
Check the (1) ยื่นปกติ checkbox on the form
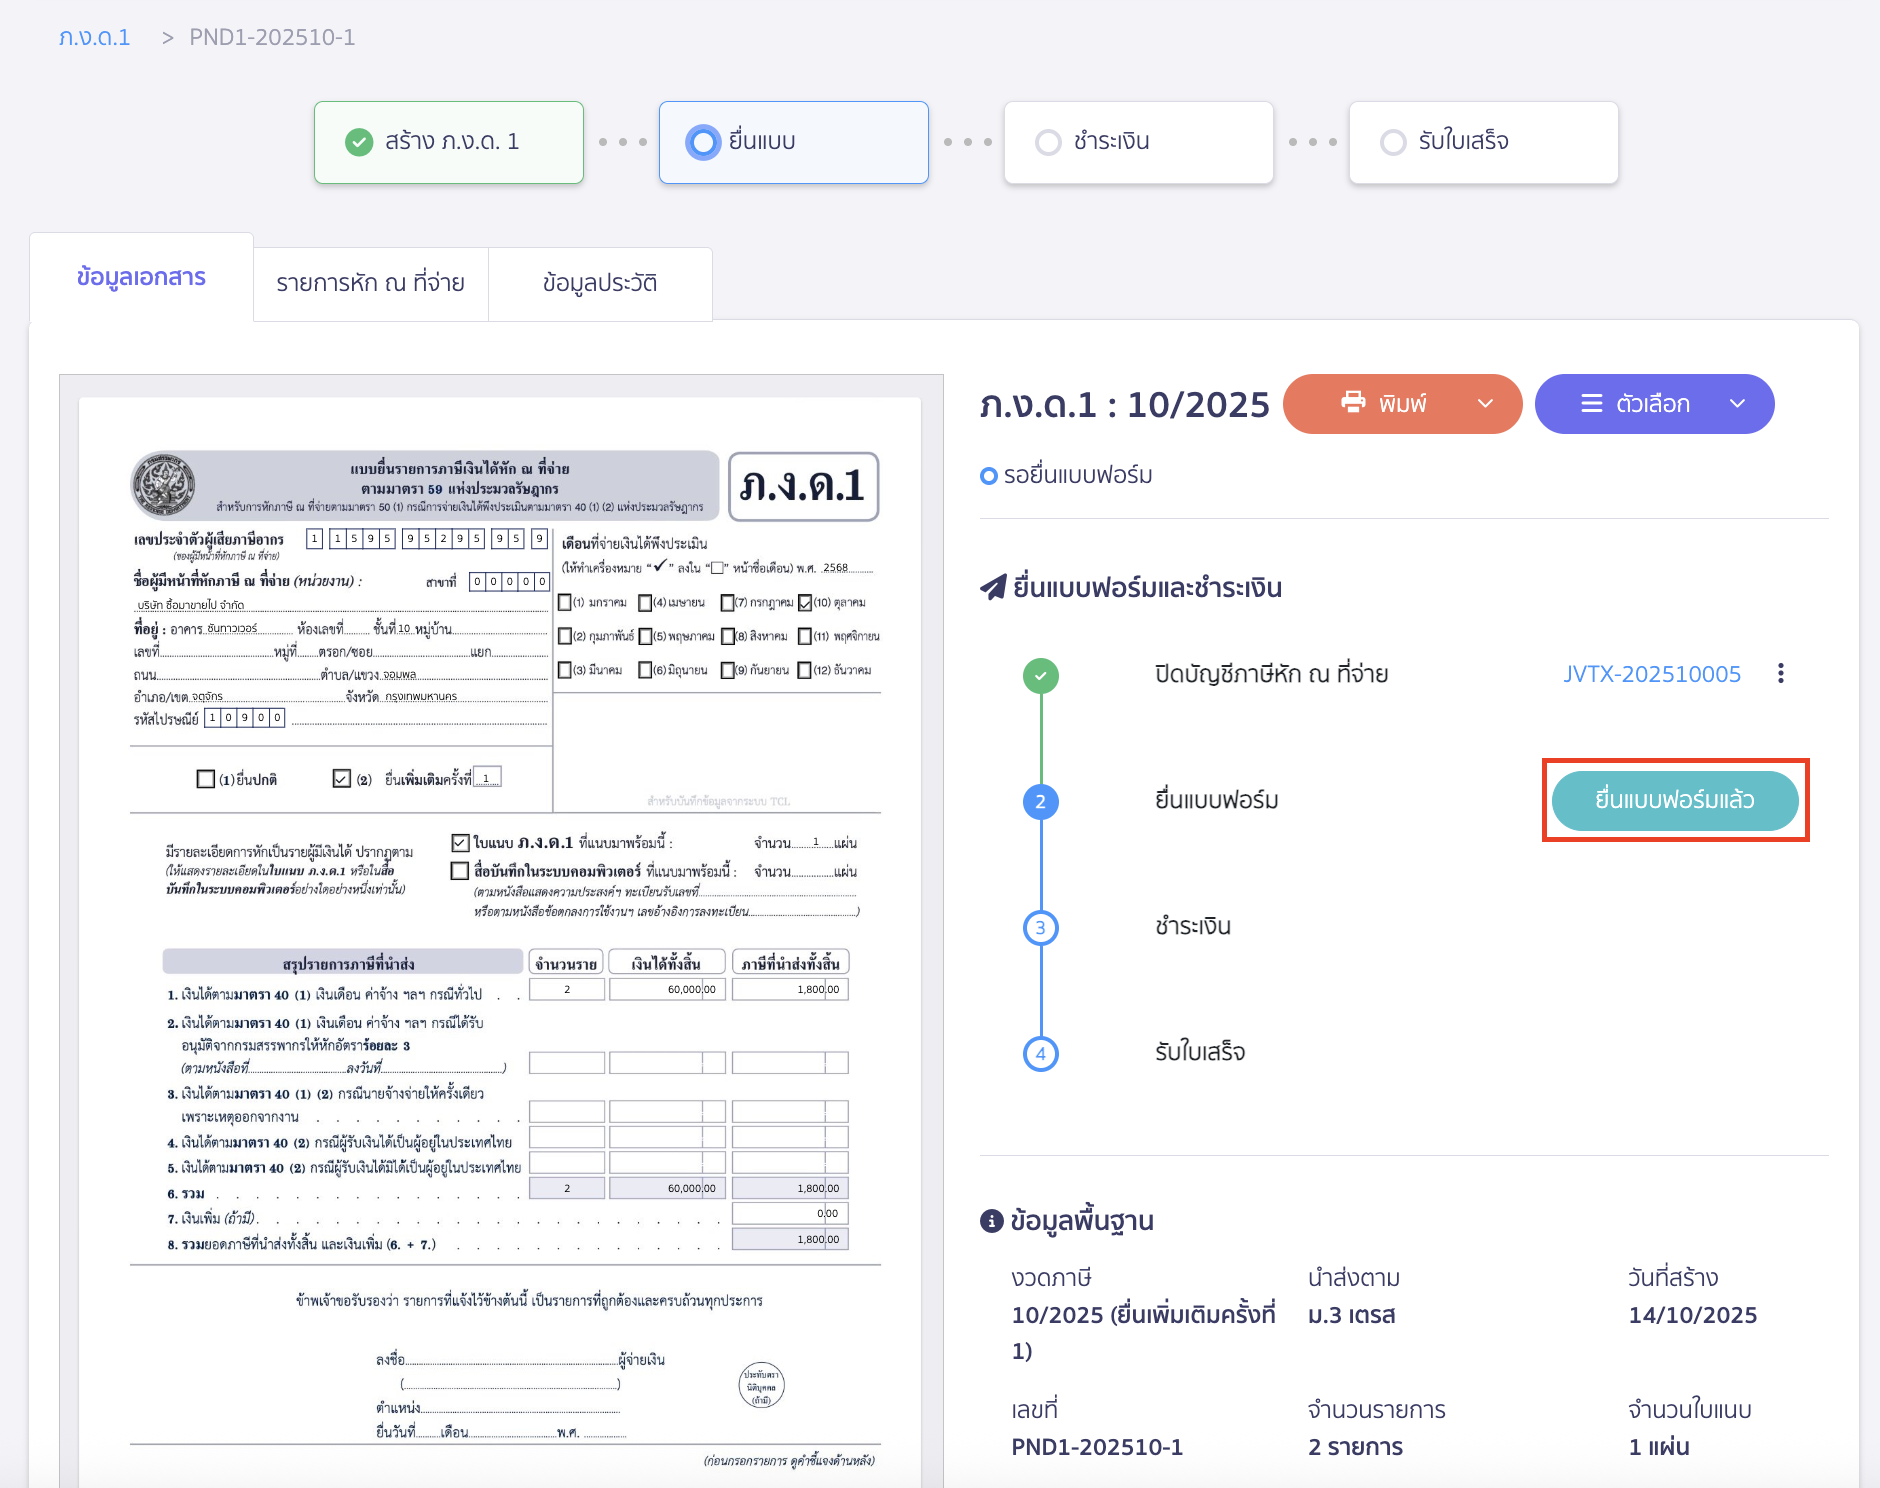click(206, 778)
